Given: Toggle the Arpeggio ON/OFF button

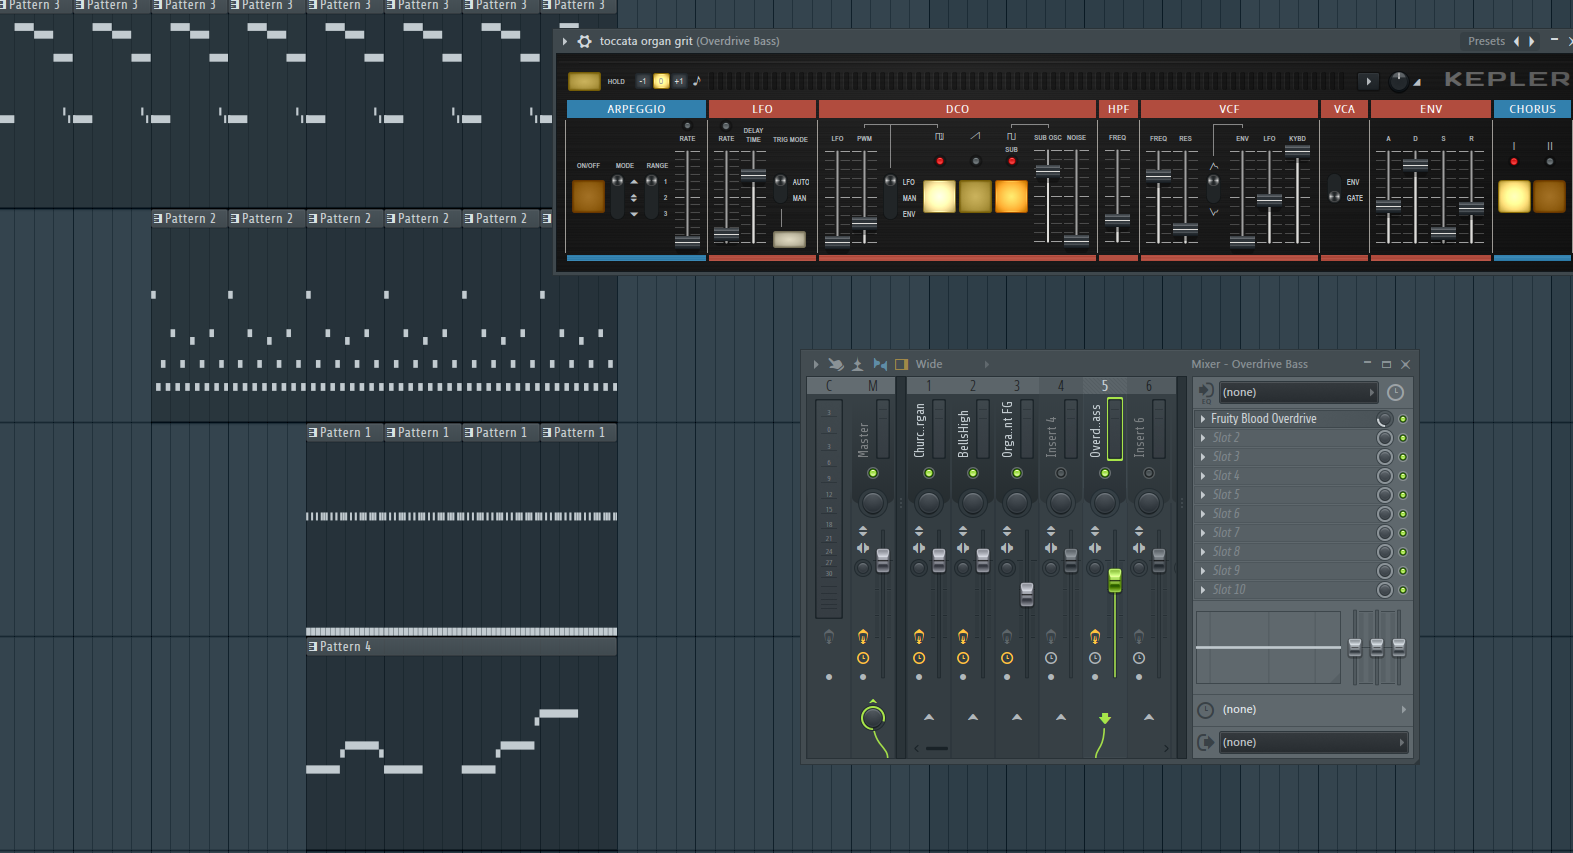Looking at the screenshot, I should pyautogui.click(x=588, y=196).
